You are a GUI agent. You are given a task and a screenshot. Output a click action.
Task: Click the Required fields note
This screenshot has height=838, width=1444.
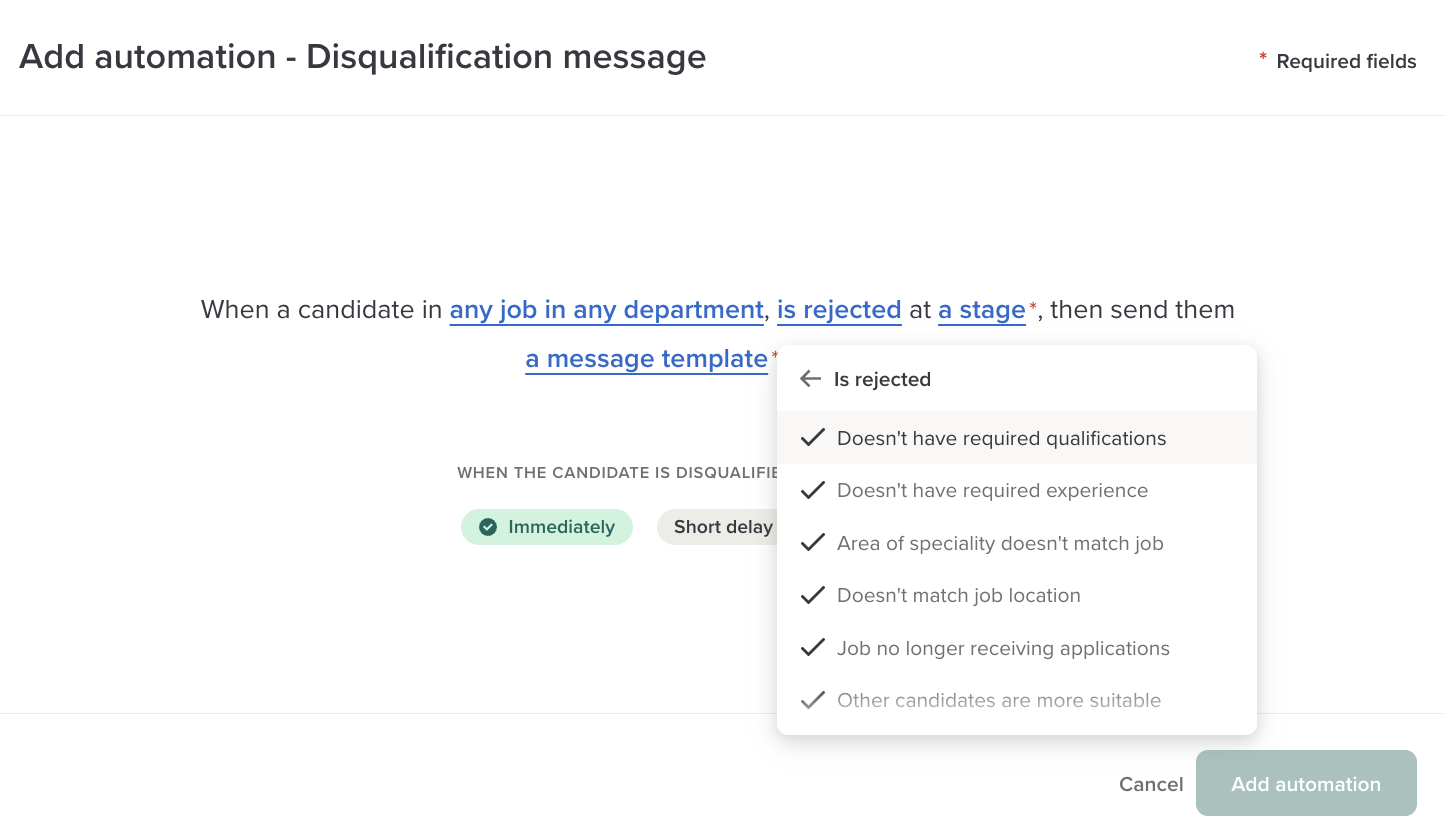click(1346, 61)
